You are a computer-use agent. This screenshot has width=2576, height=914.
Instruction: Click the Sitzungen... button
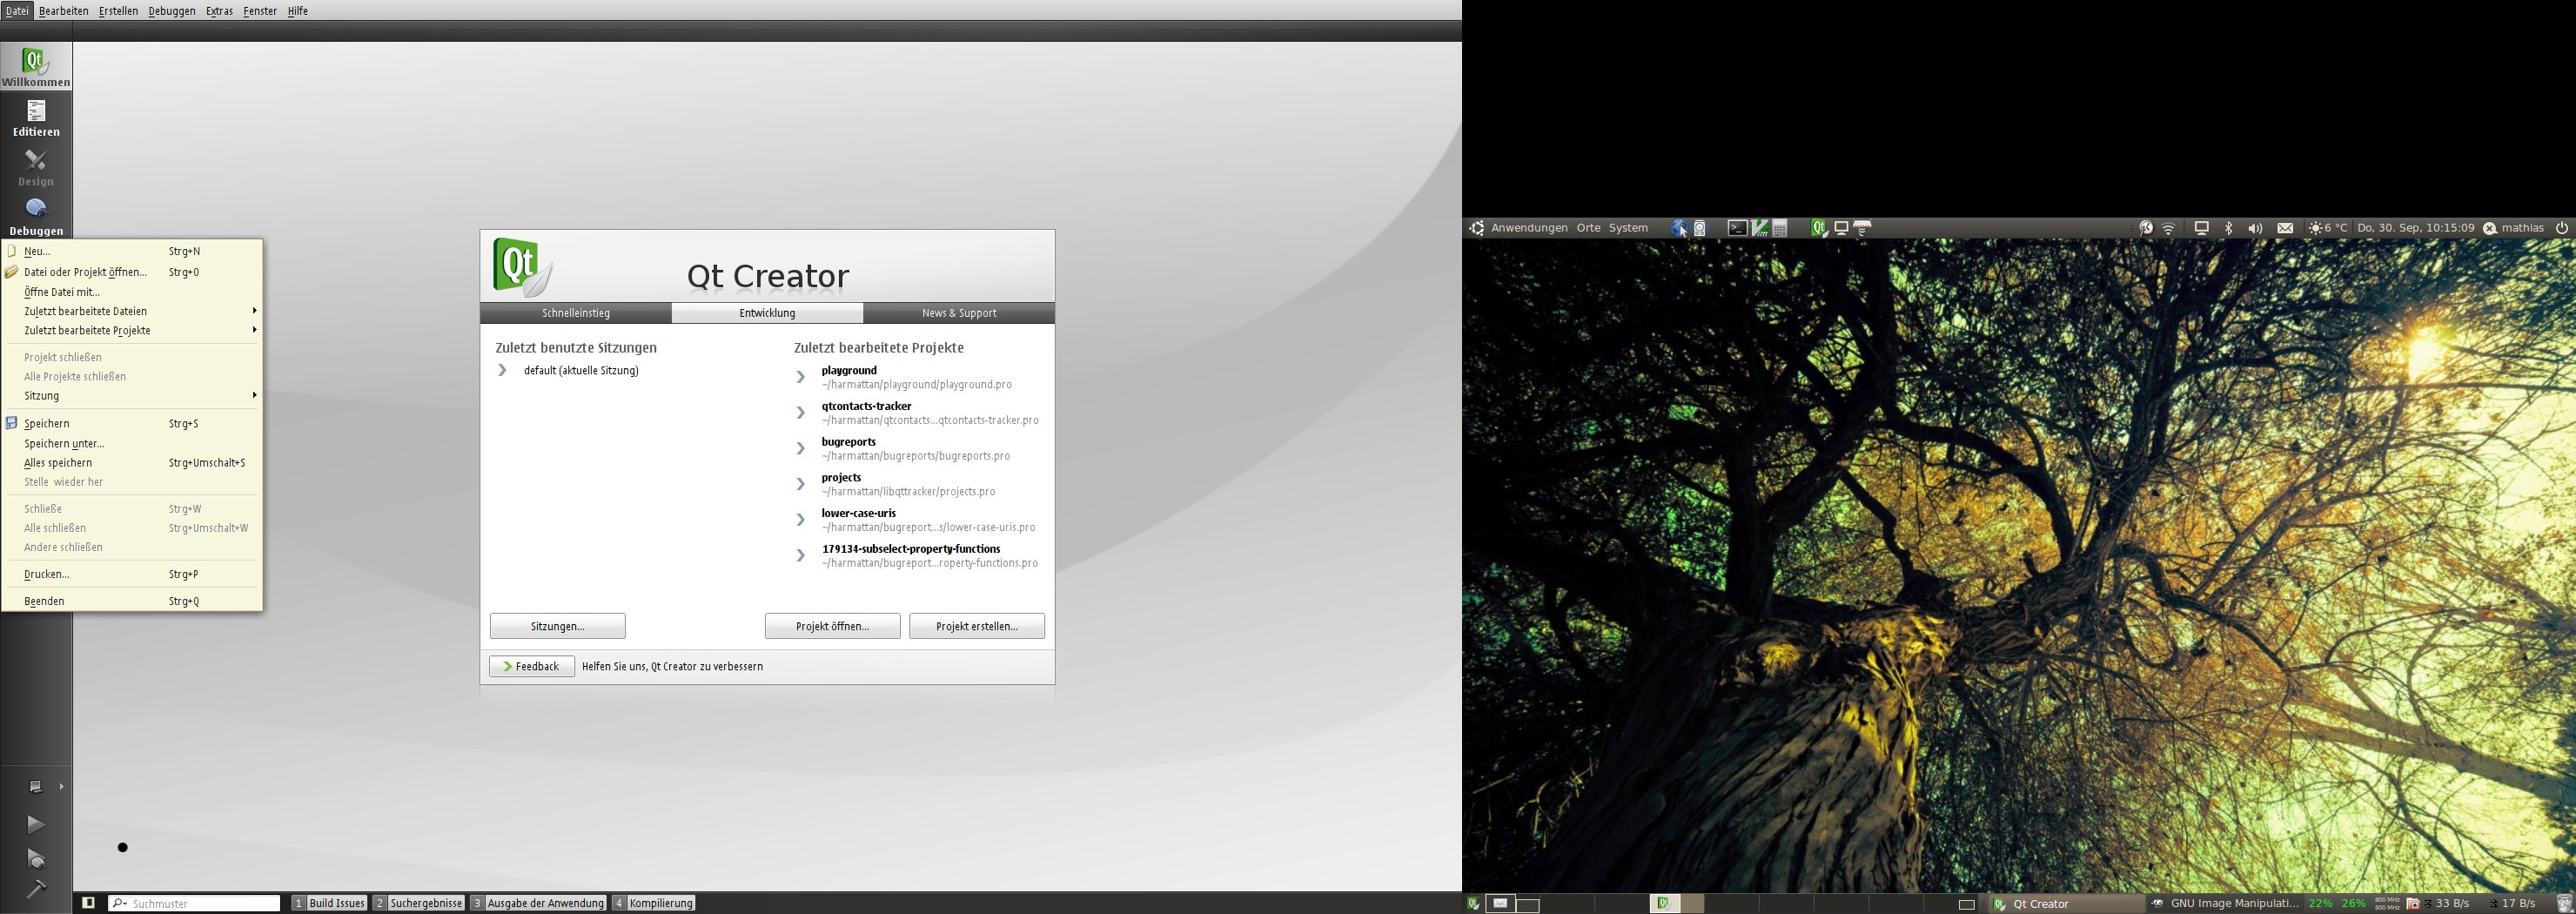(x=557, y=626)
